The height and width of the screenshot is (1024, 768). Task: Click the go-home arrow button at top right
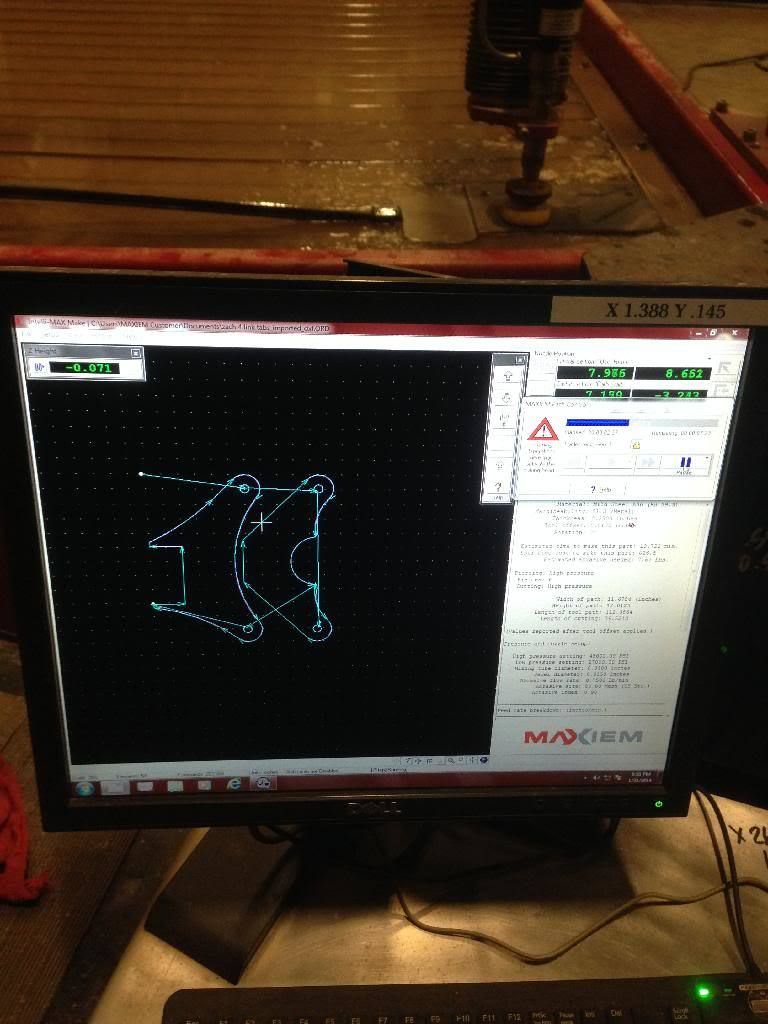(x=726, y=367)
